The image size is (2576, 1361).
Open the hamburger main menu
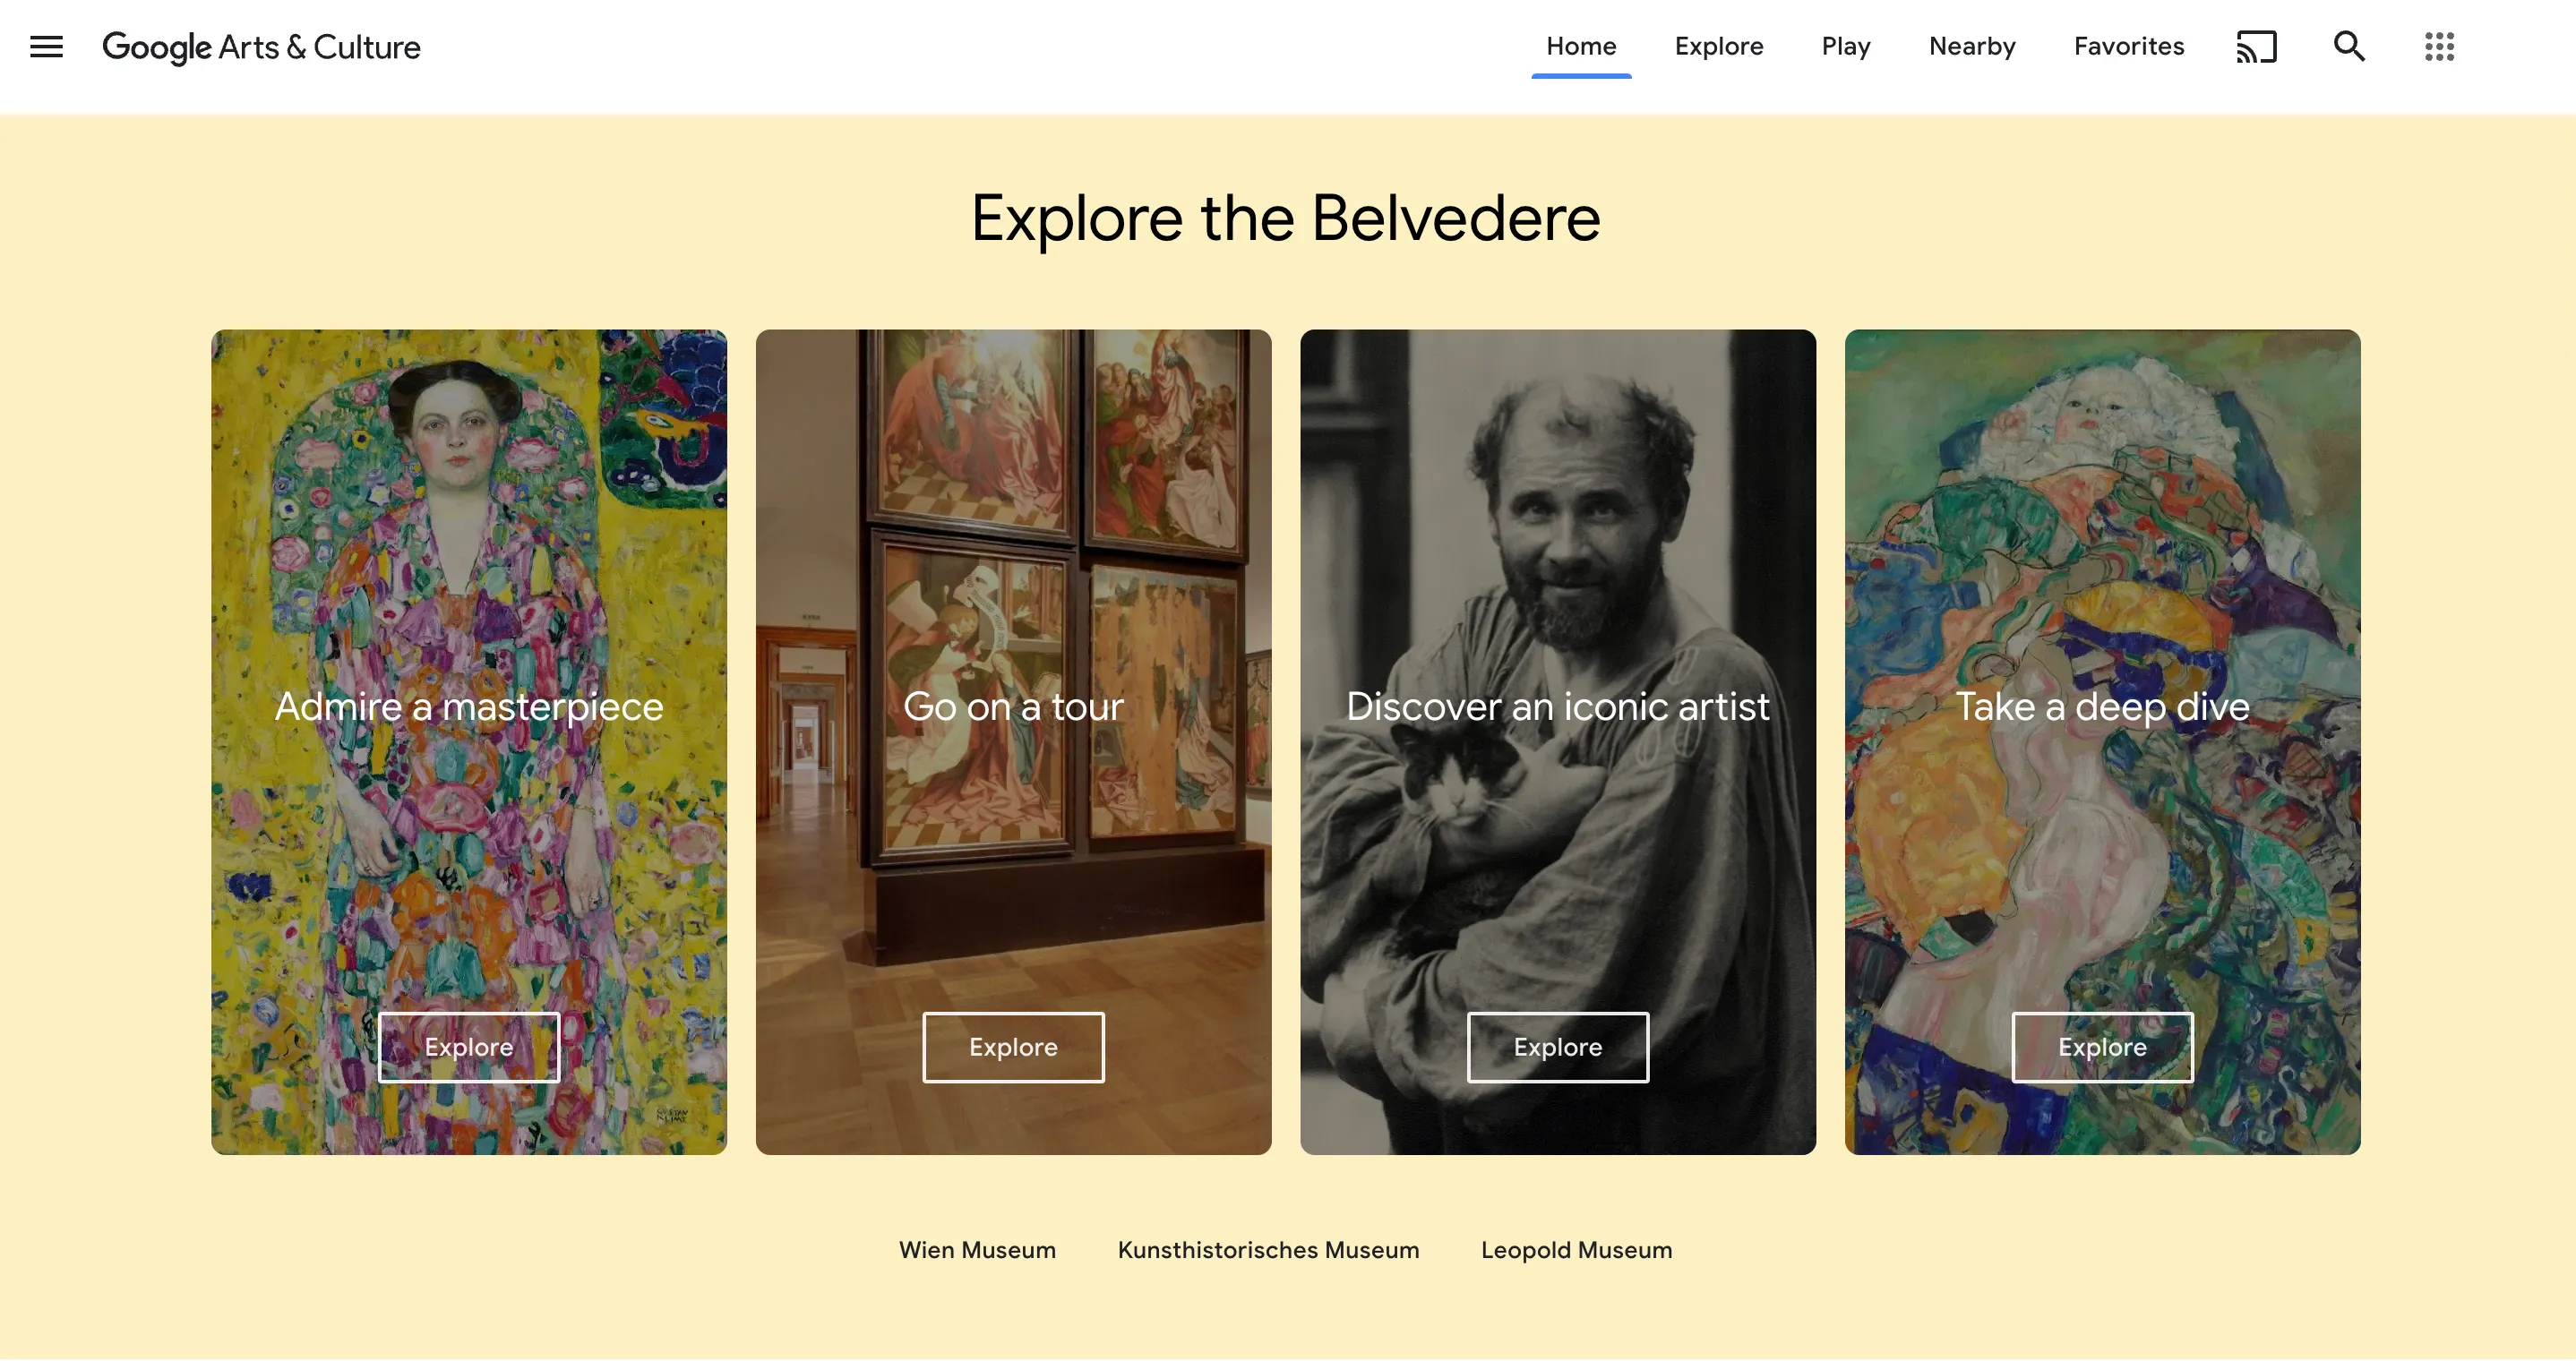[x=46, y=46]
